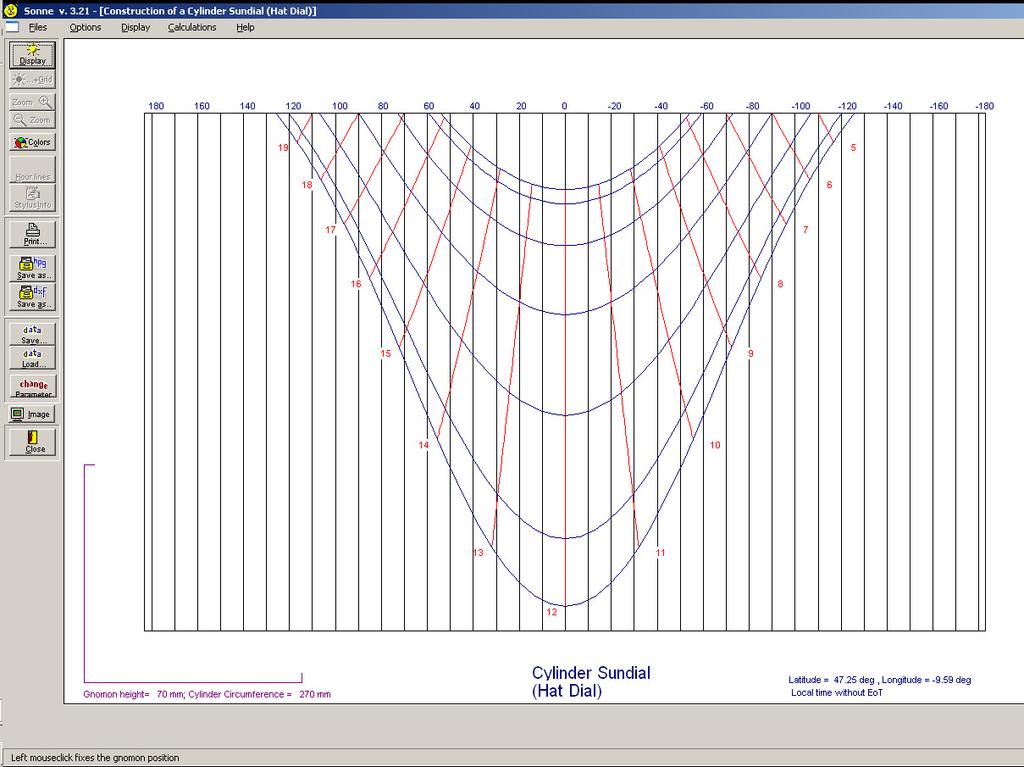Click the red hour label 9
Screen dimensions: 1024x767
pyautogui.click(x=750, y=353)
